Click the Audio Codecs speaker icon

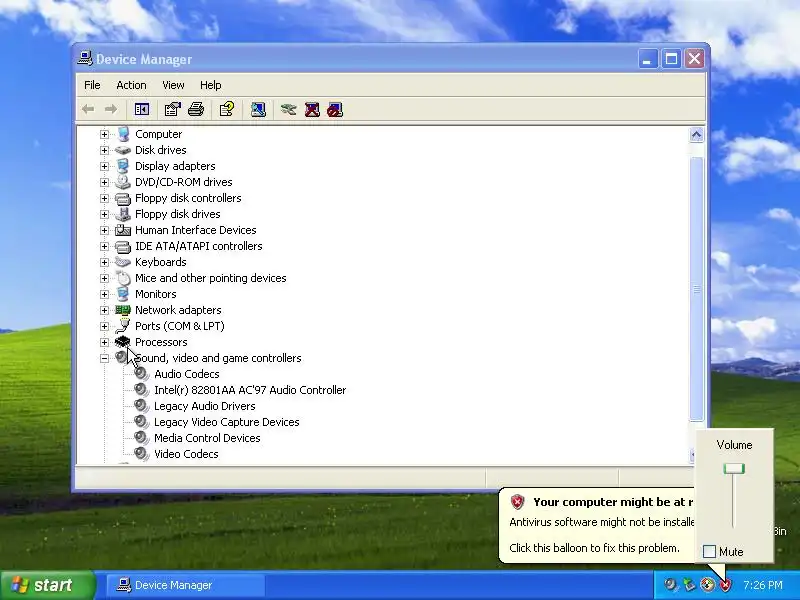tap(141, 373)
